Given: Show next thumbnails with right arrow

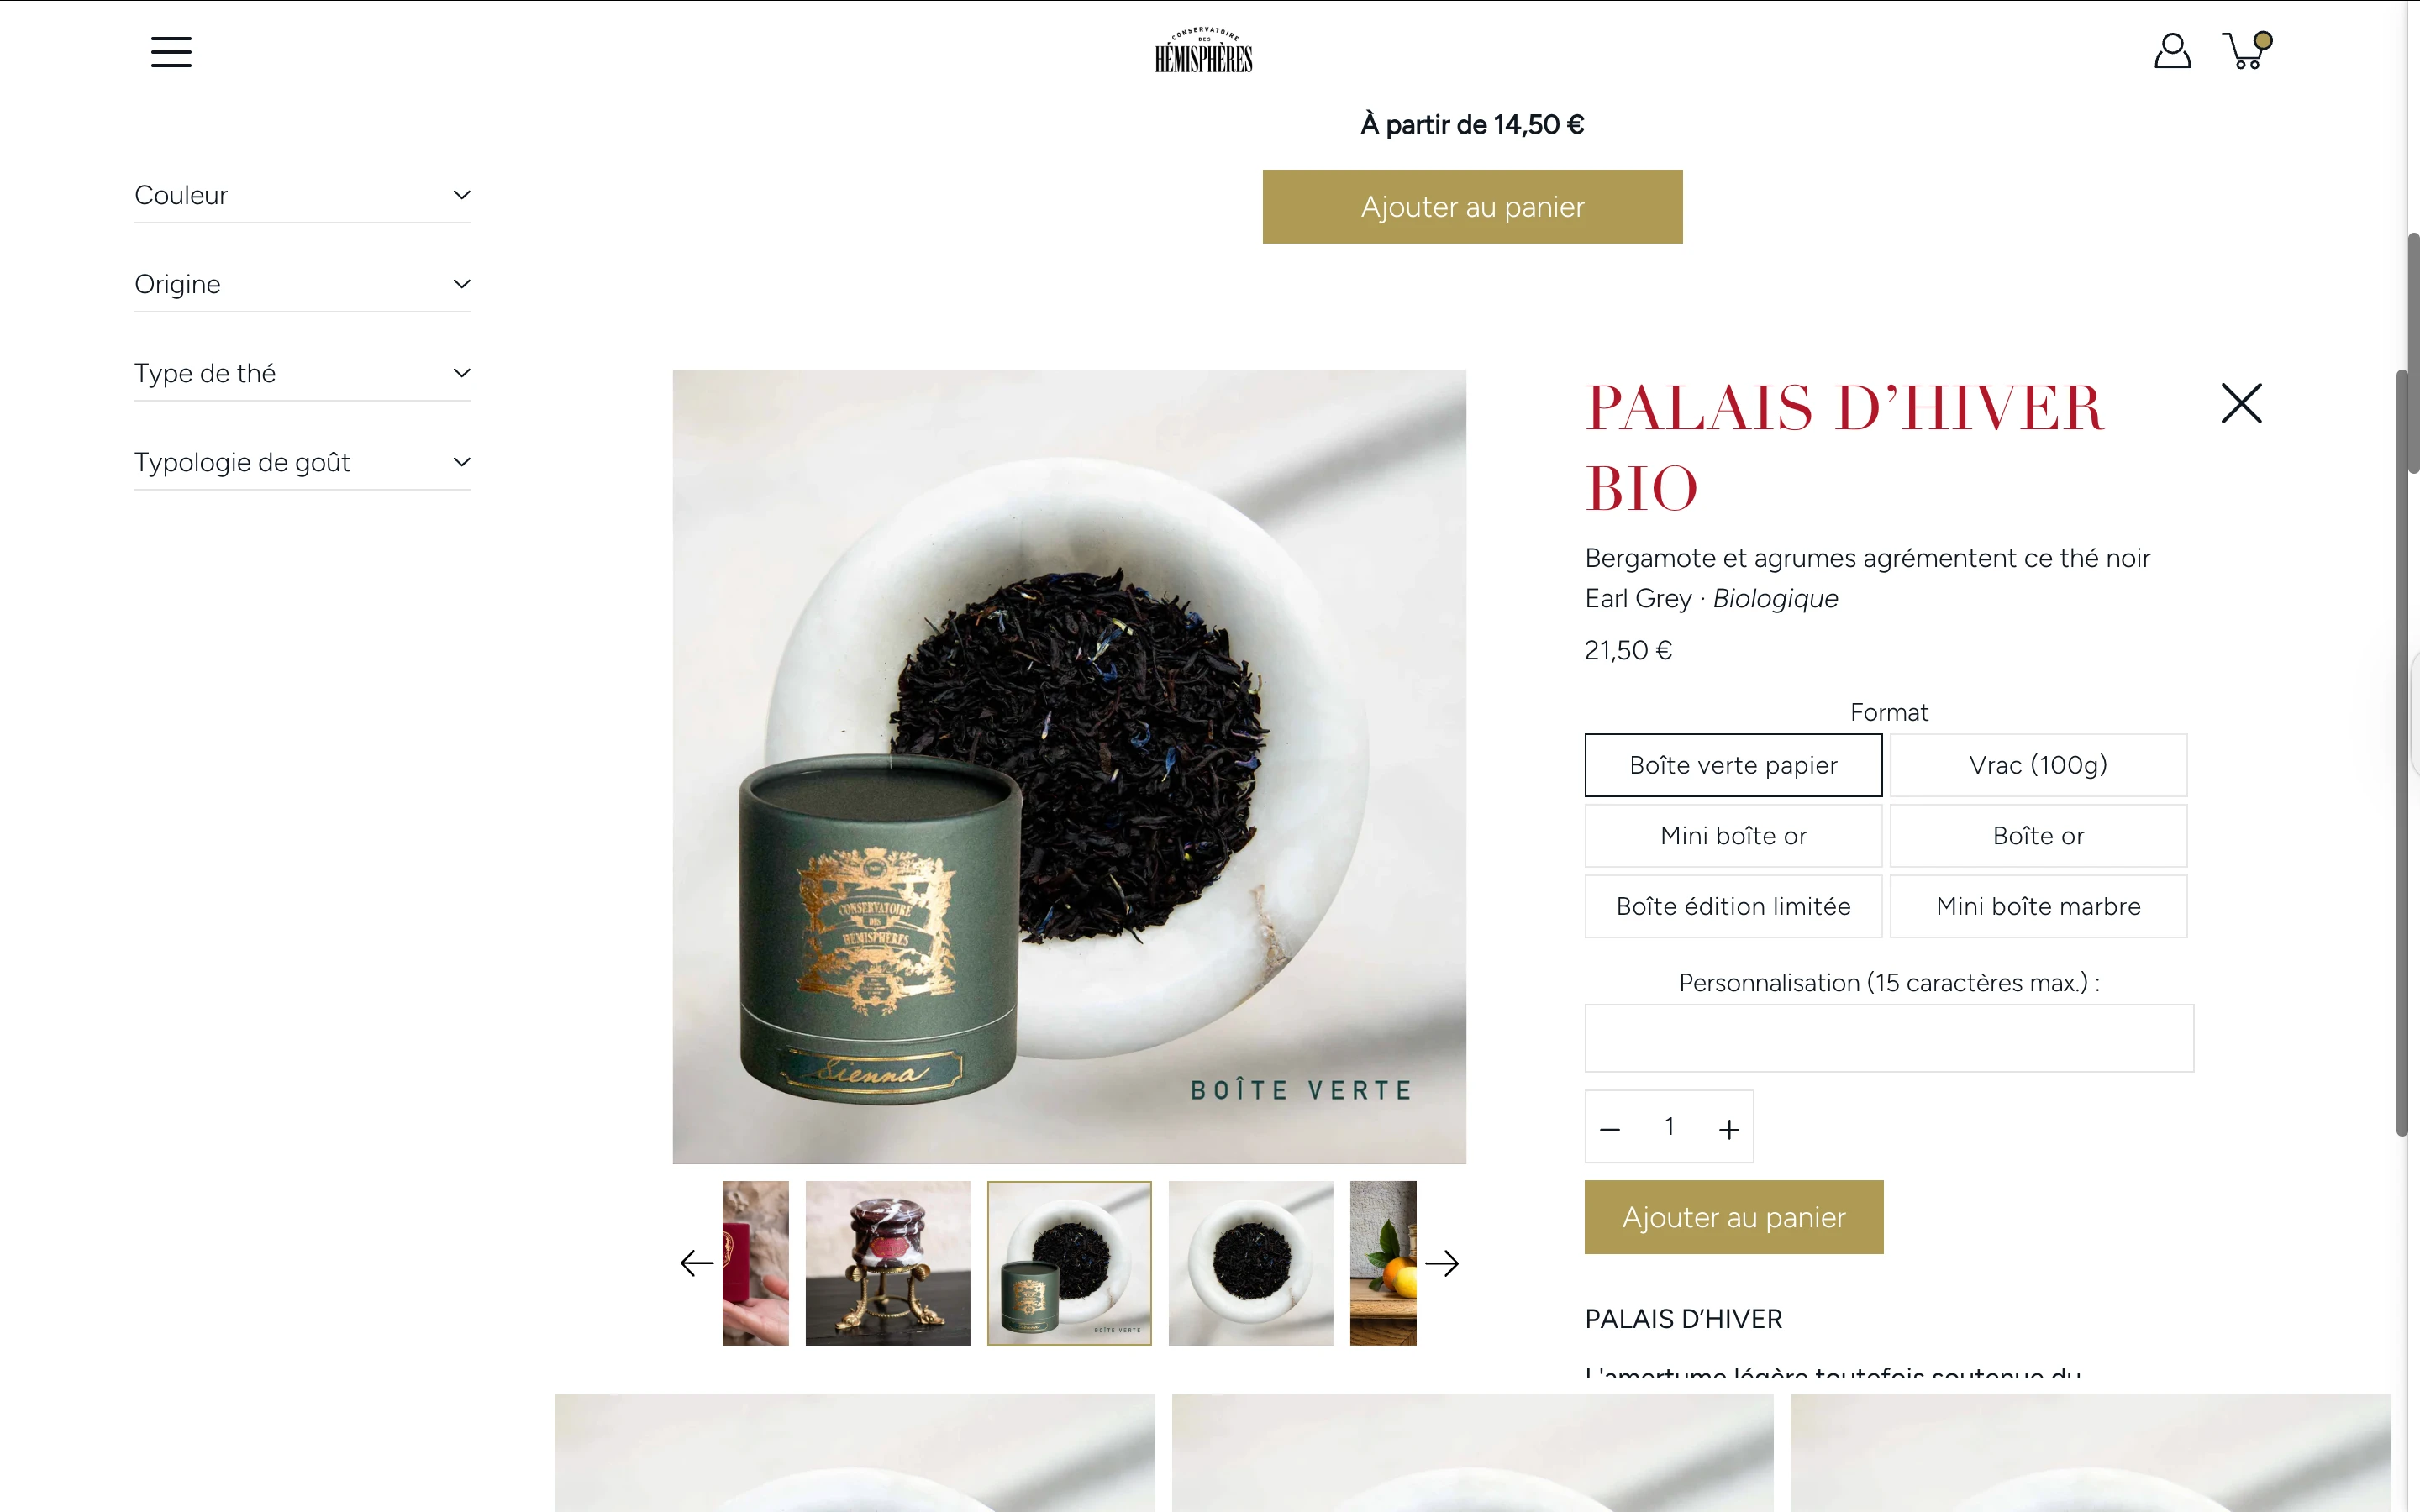Looking at the screenshot, I should (1441, 1263).
